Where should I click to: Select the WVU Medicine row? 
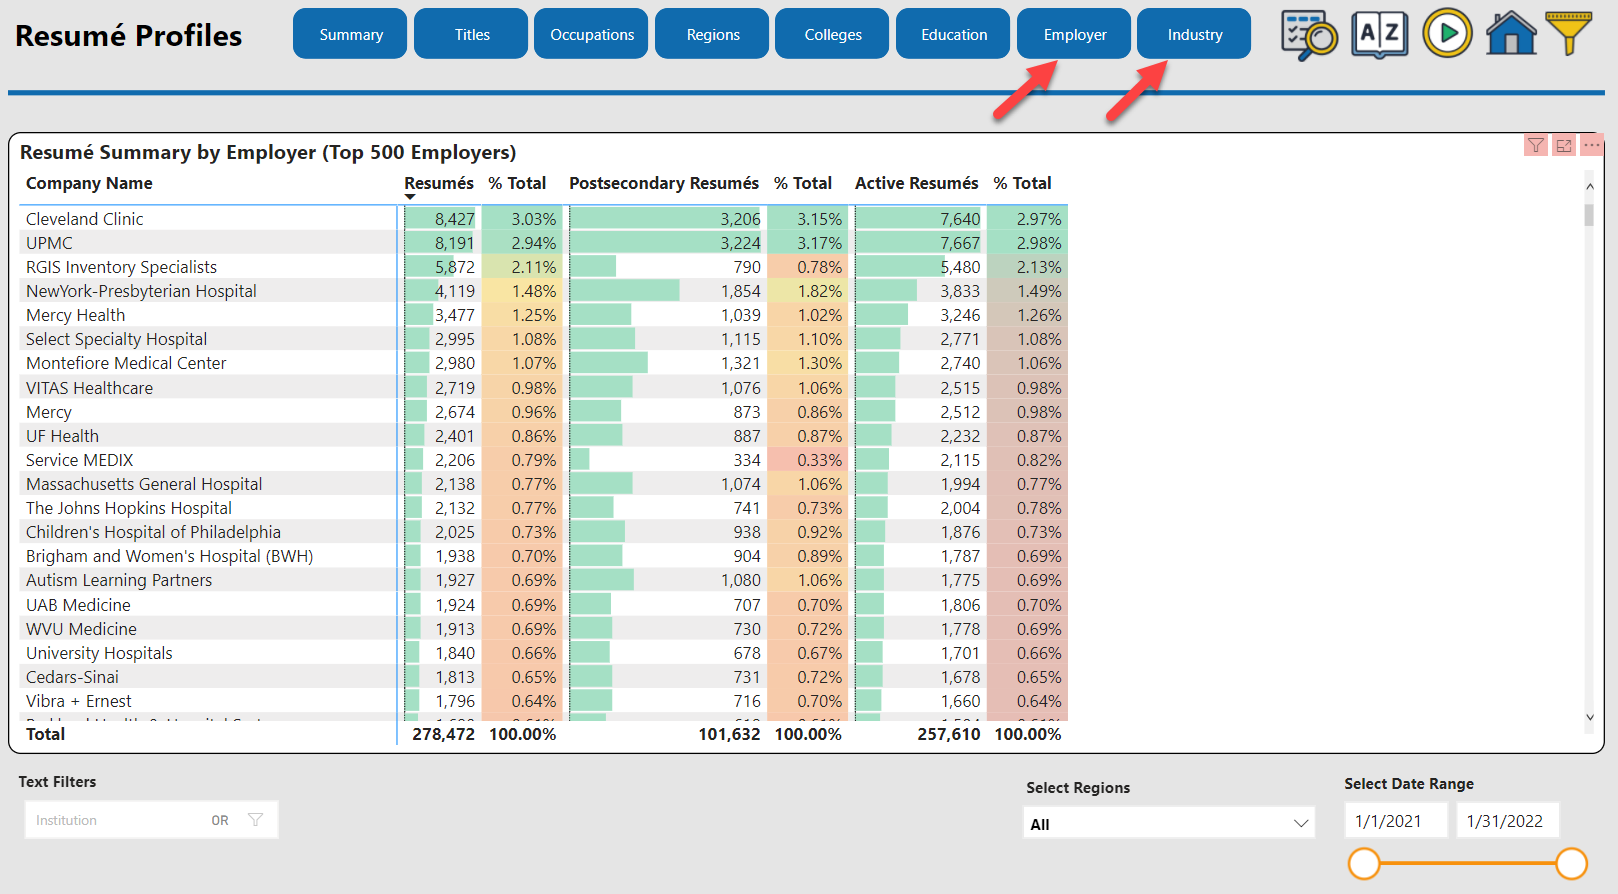(x=544, y=629)
